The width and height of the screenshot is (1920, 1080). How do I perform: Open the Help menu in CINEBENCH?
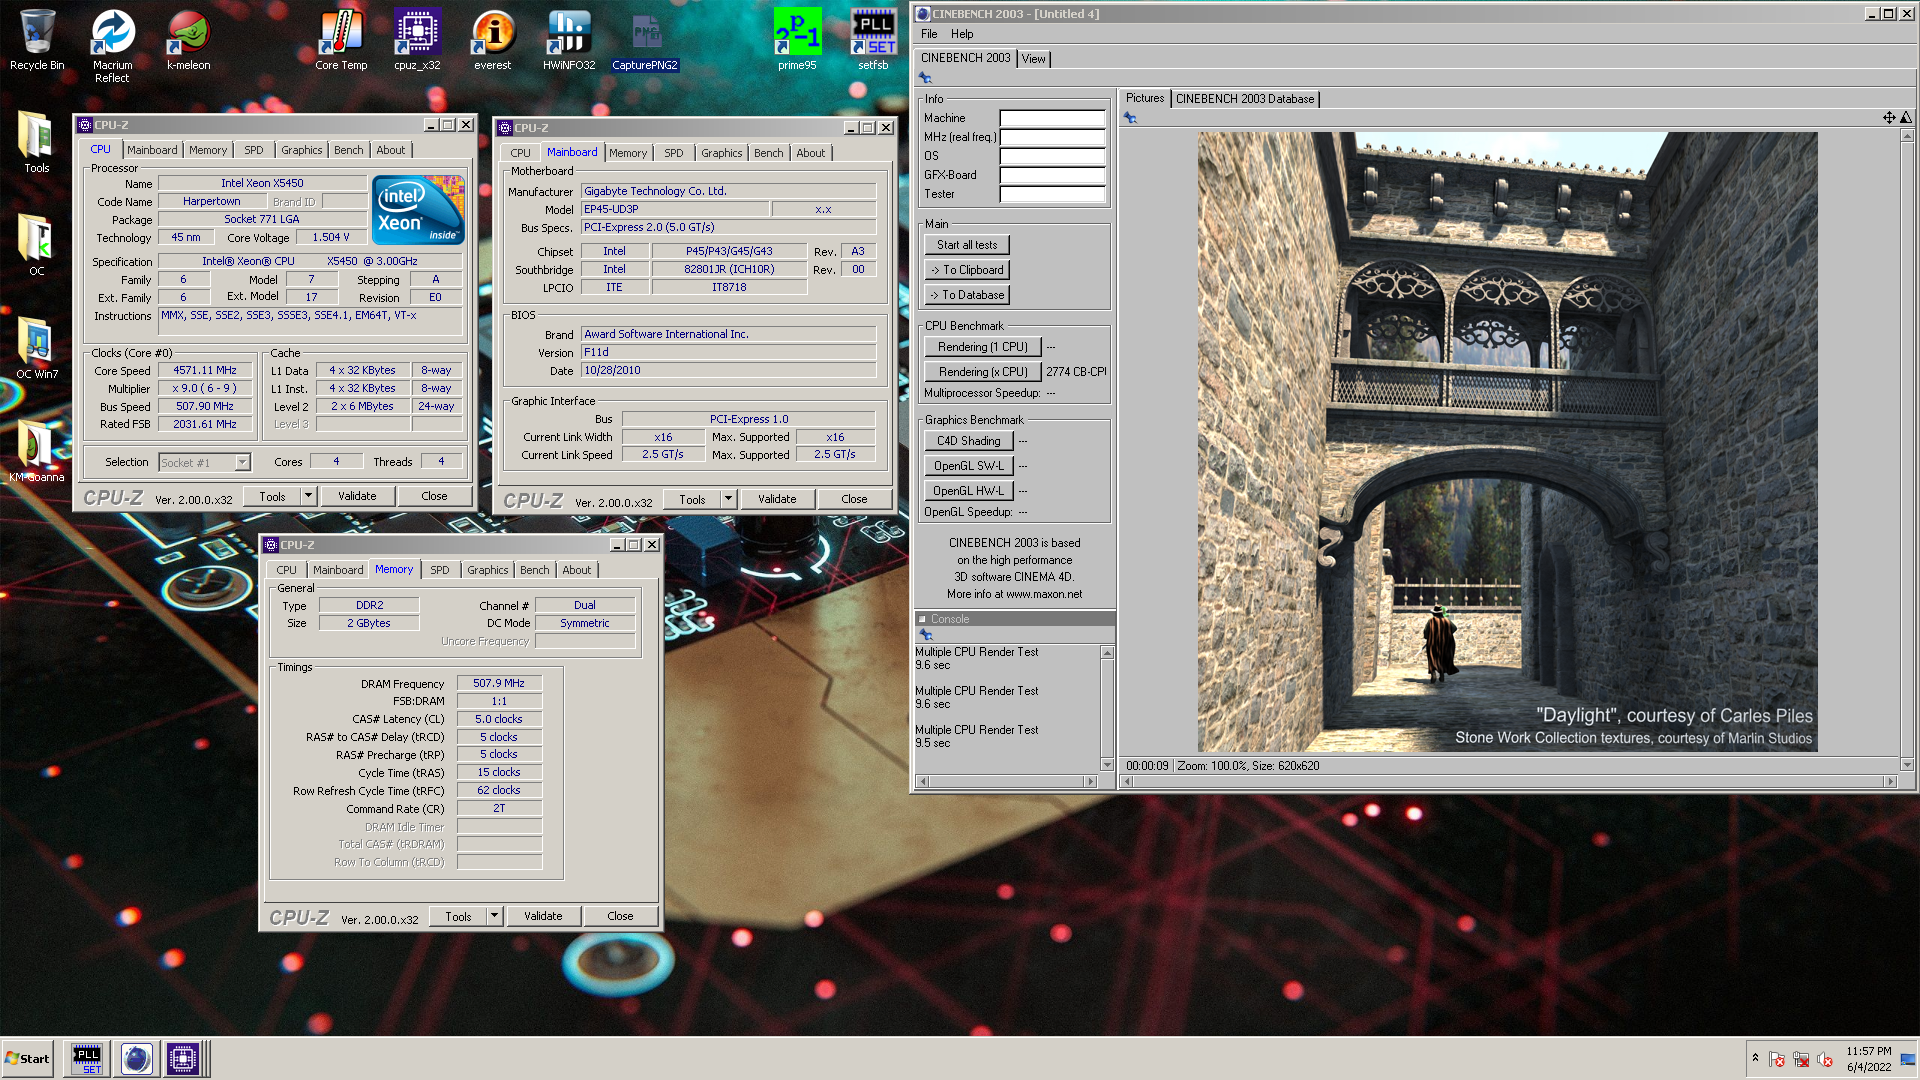click(x=962, y=34)
